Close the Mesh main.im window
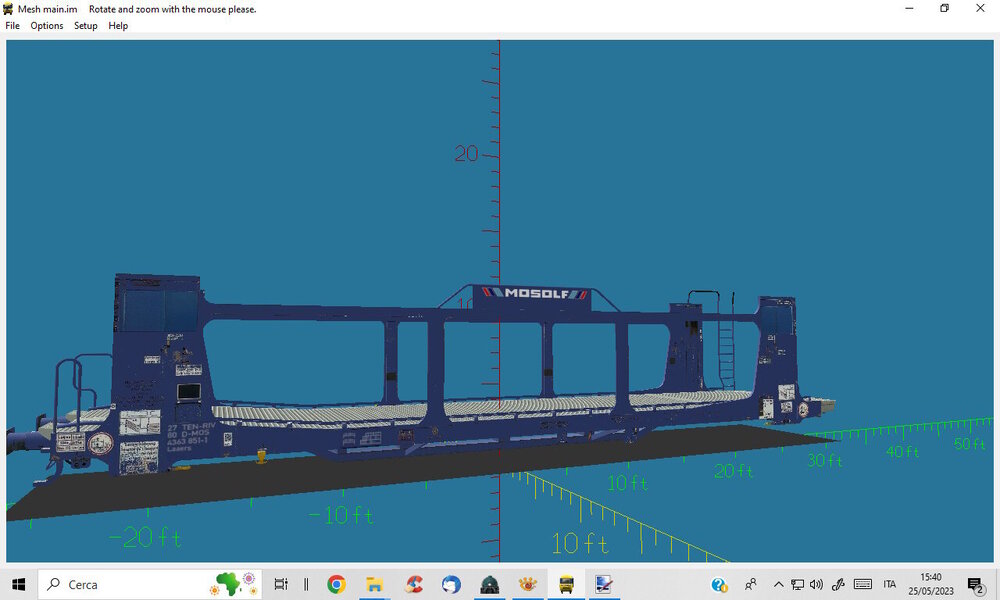1000x600 pixels. click(x=980, y=8)
